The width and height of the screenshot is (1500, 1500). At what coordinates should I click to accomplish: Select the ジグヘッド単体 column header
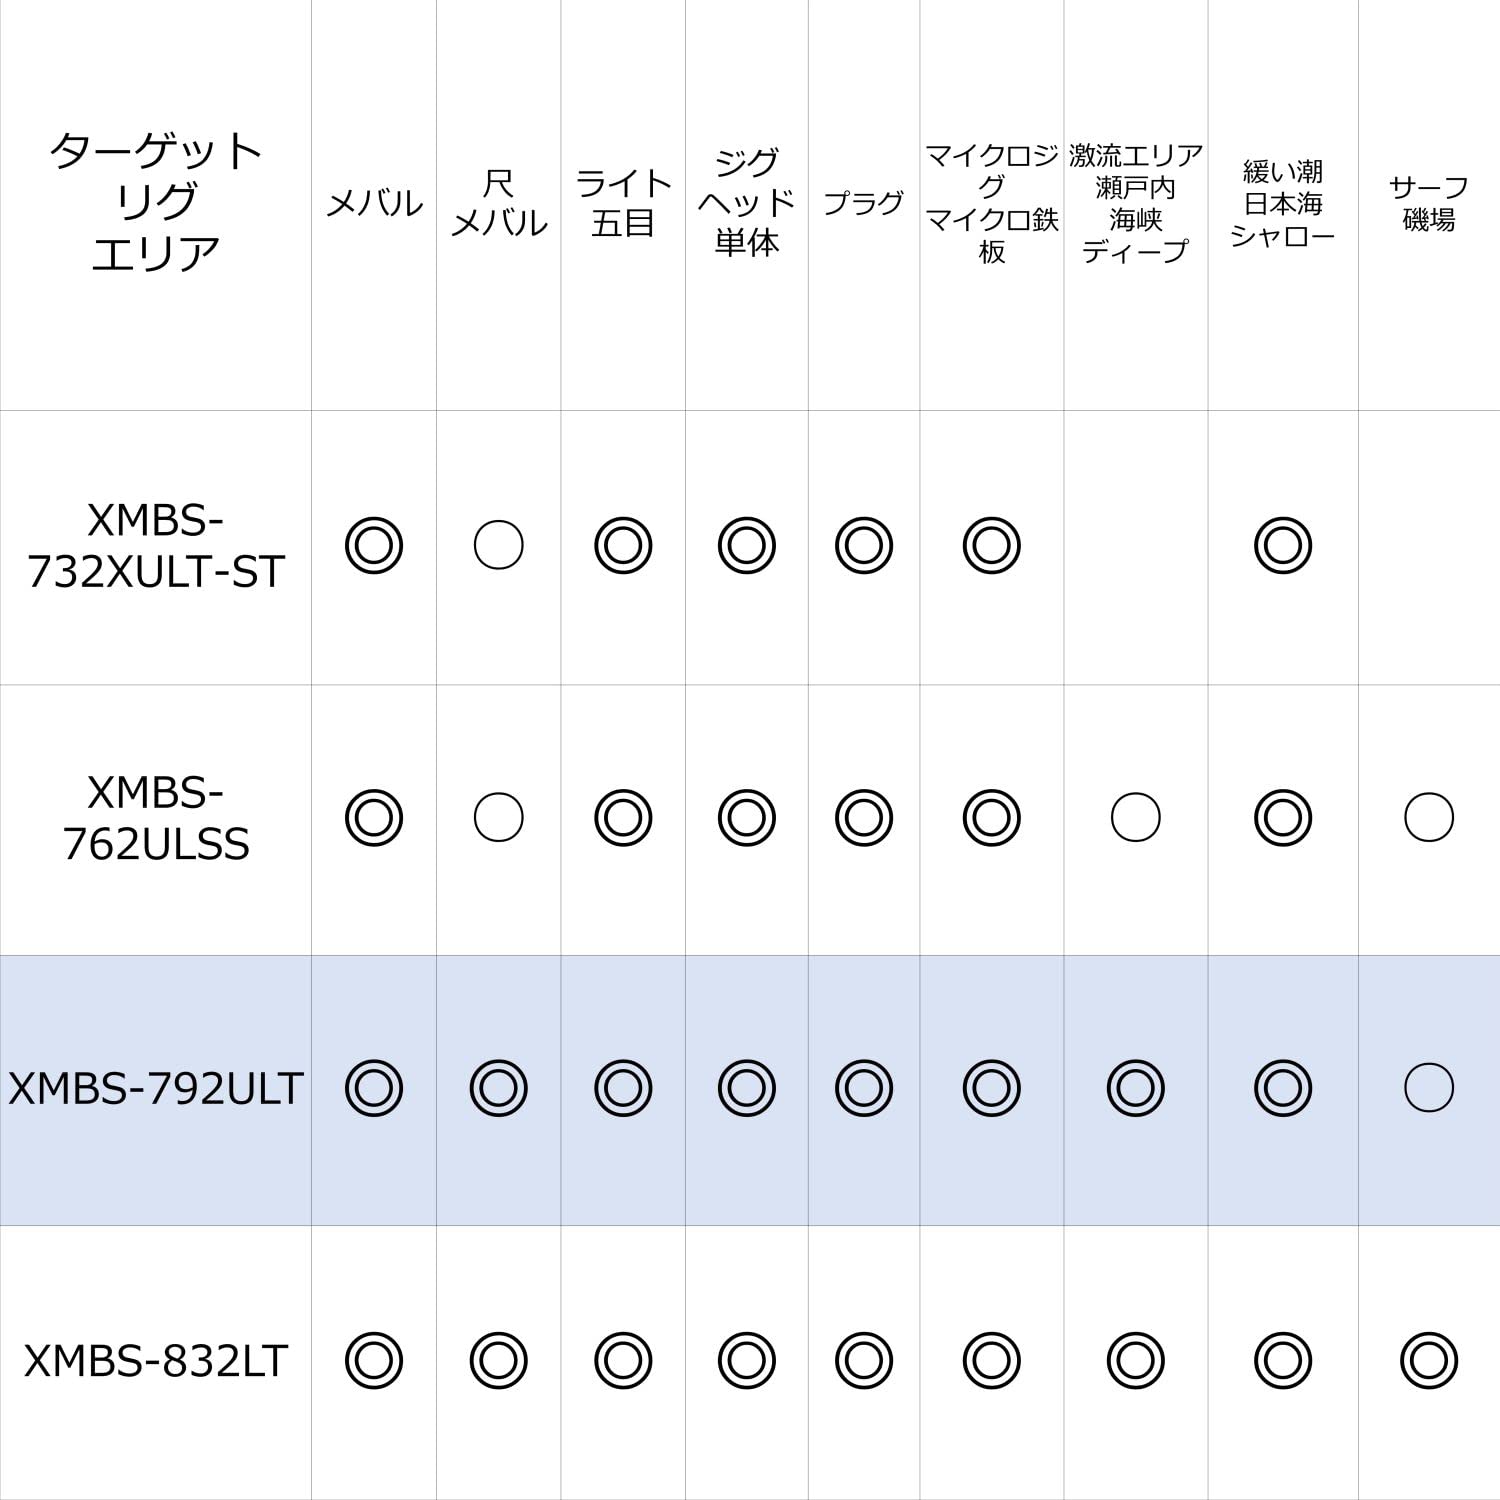pos(747,203)
